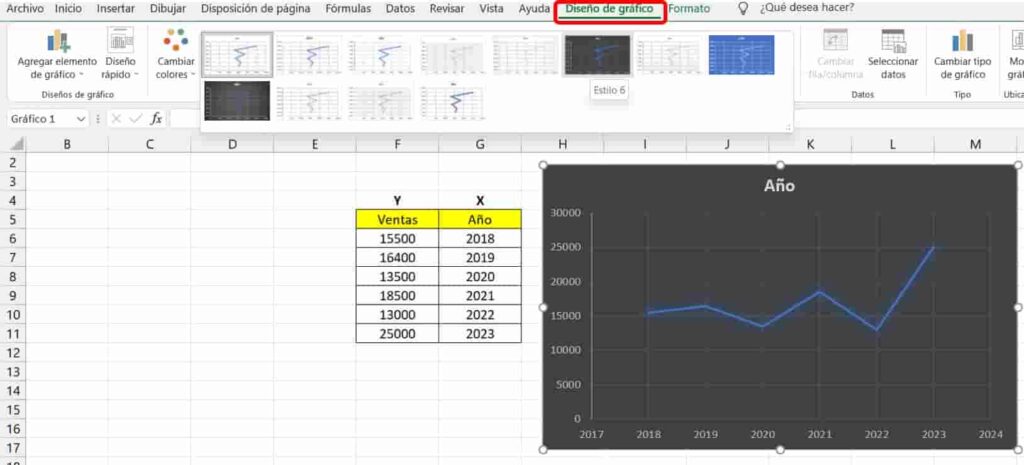The image size is (1024, 465).
Task: Open the Archivo menu
Action: coord(25,8)
